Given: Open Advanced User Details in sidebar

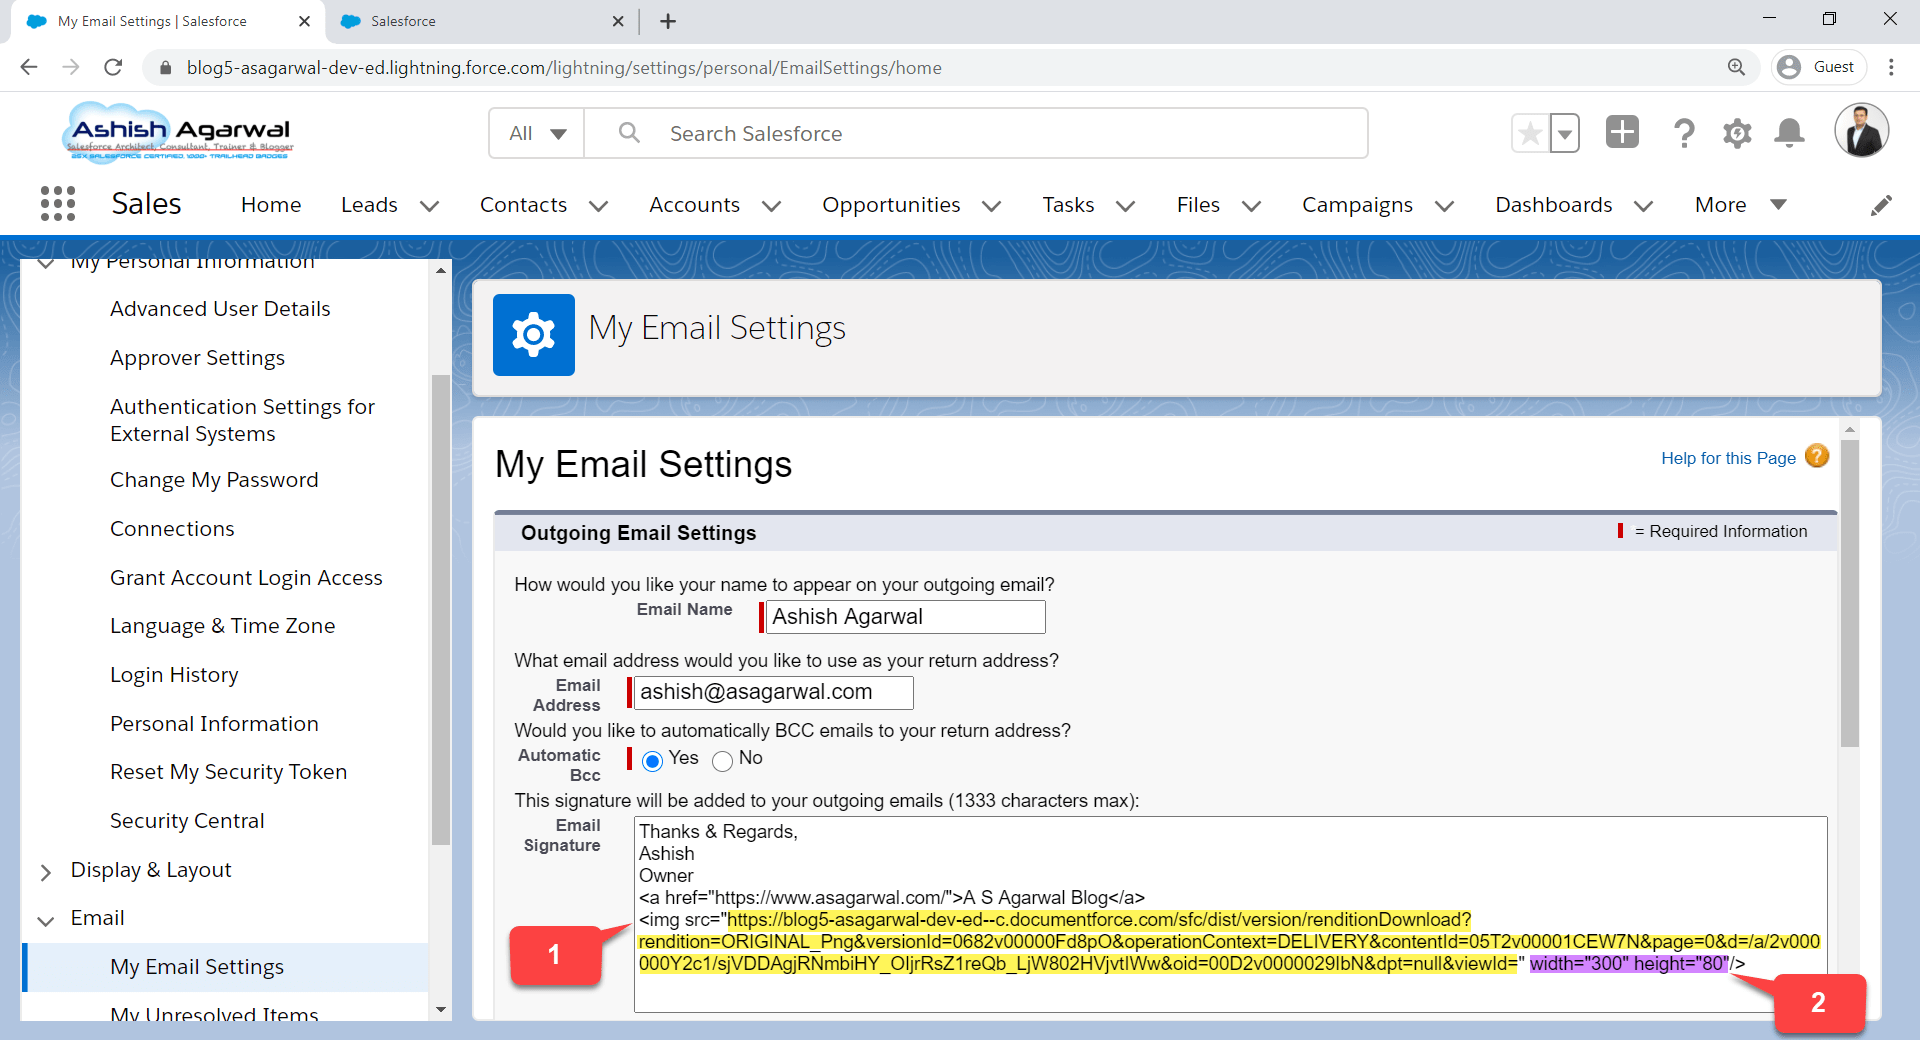Looking at the screenshot, I should point(220,309).
